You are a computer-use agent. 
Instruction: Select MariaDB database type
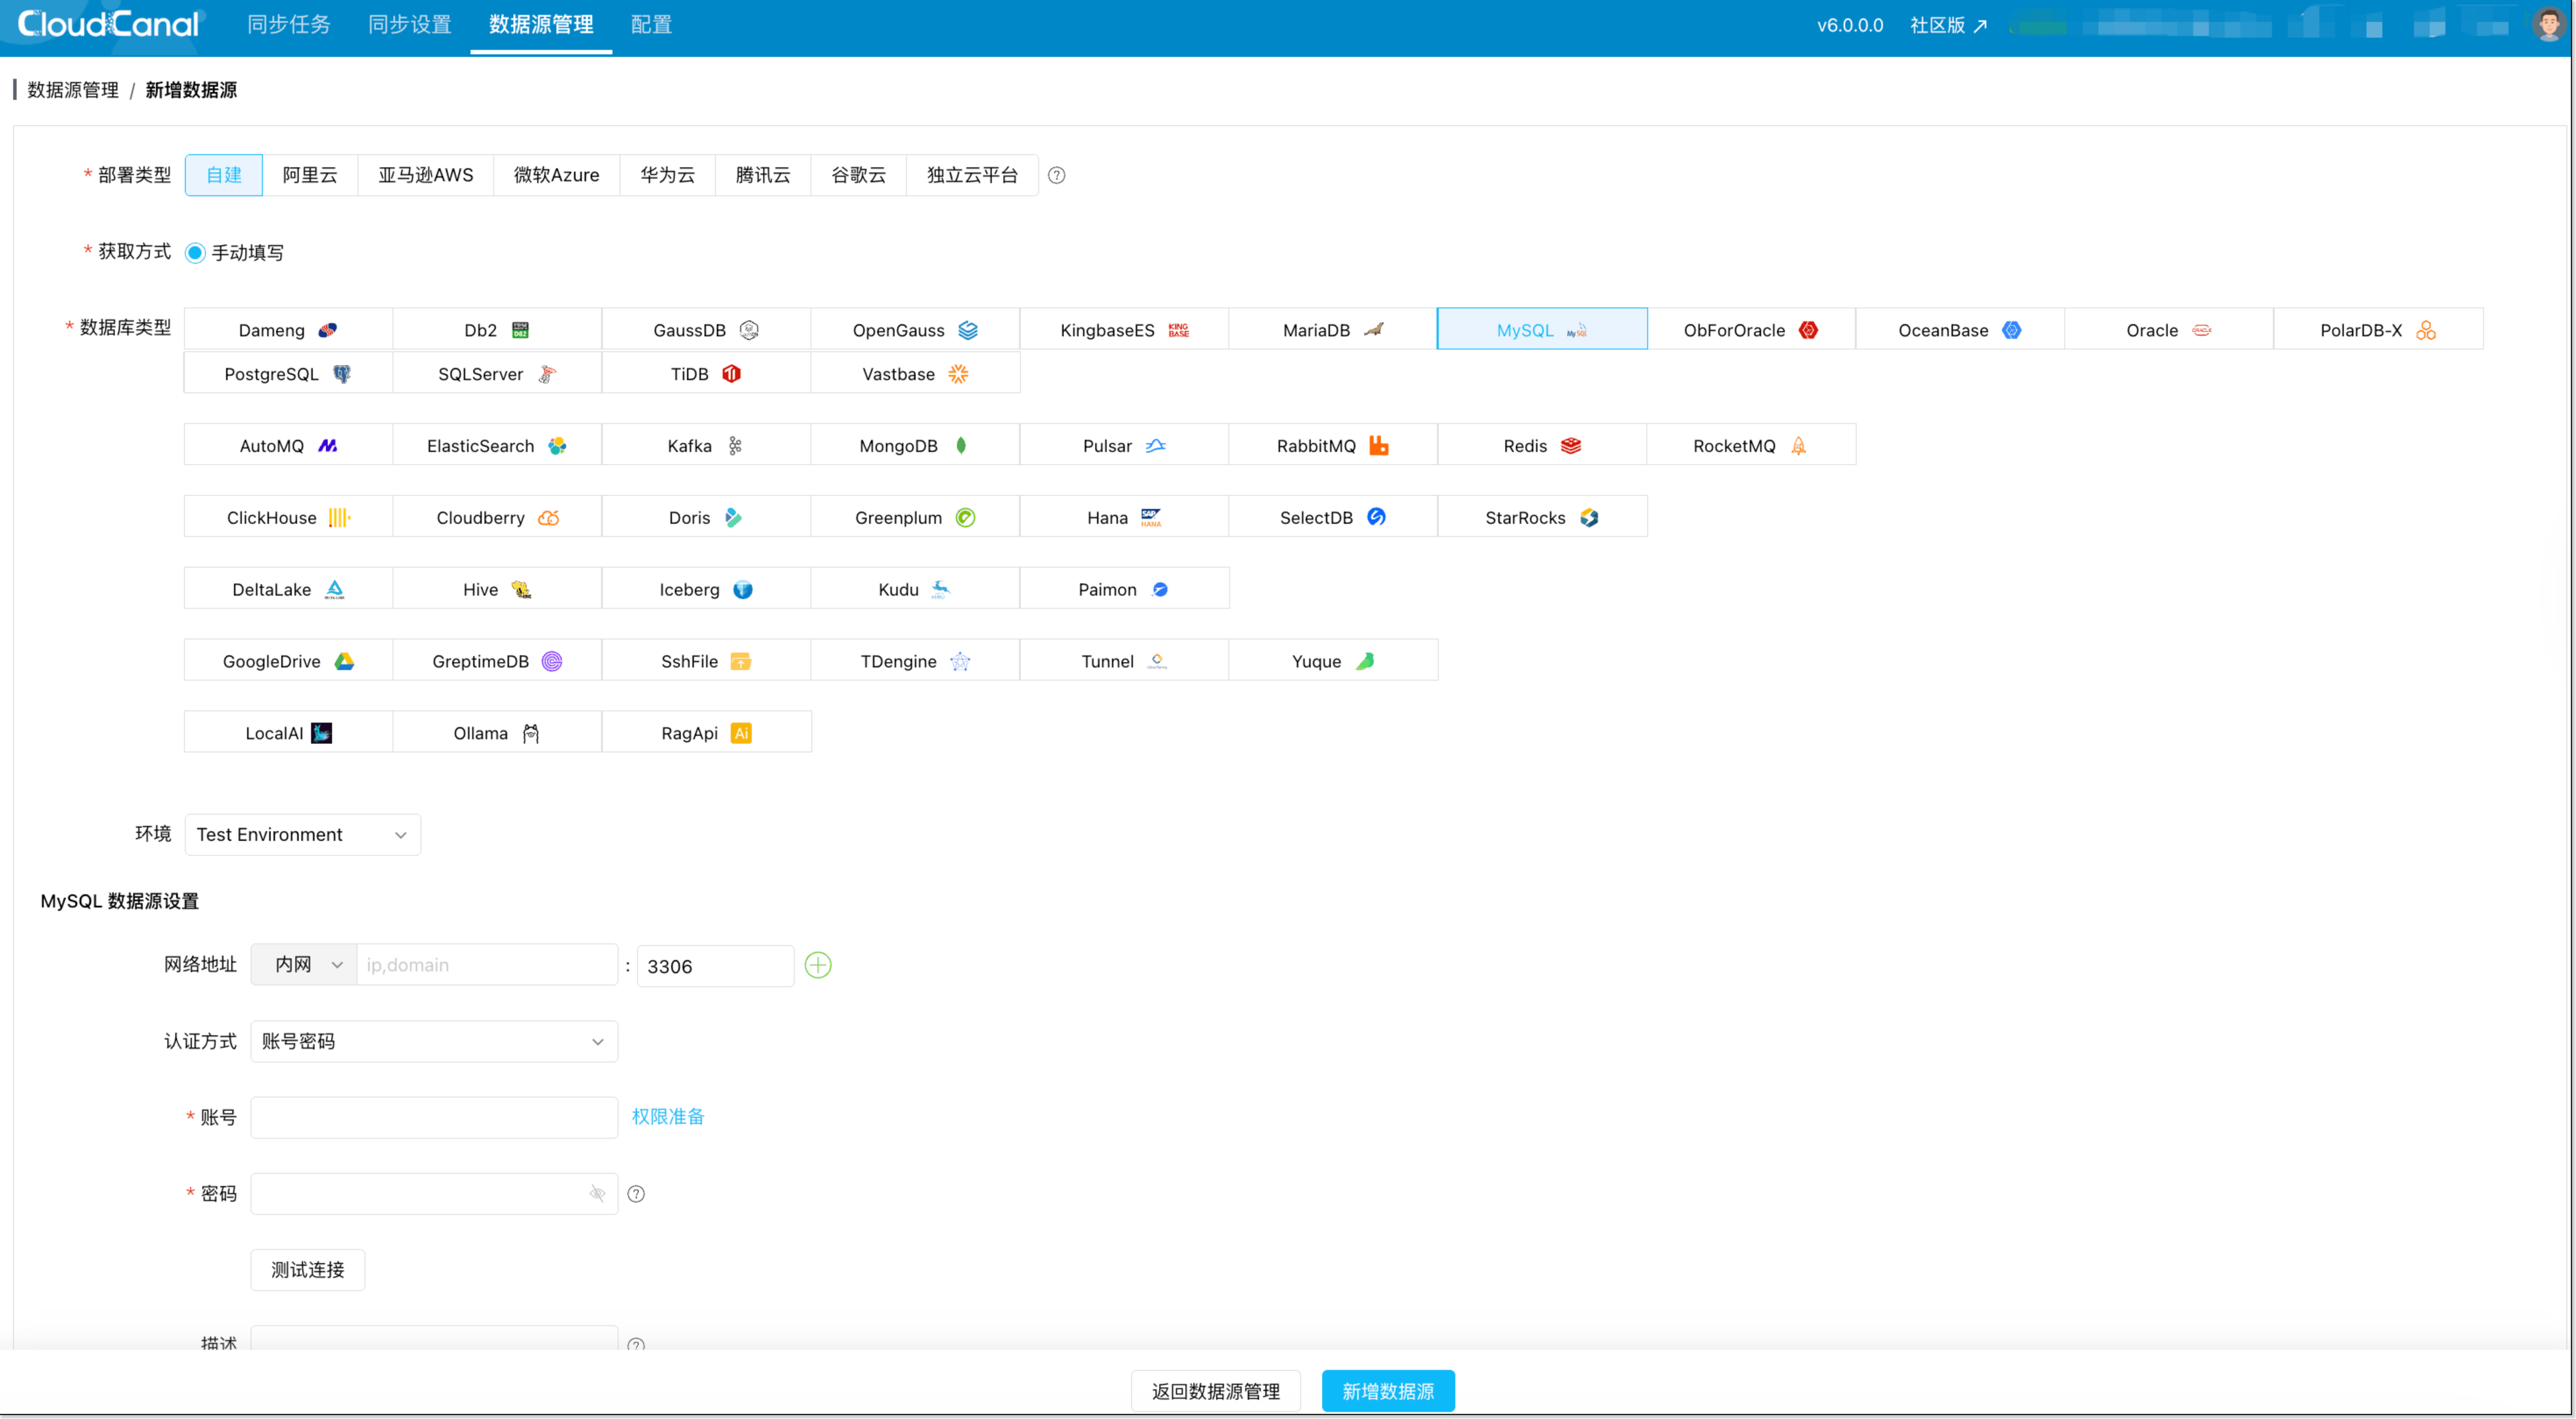pyautogui.click(x=1333, y=330)
